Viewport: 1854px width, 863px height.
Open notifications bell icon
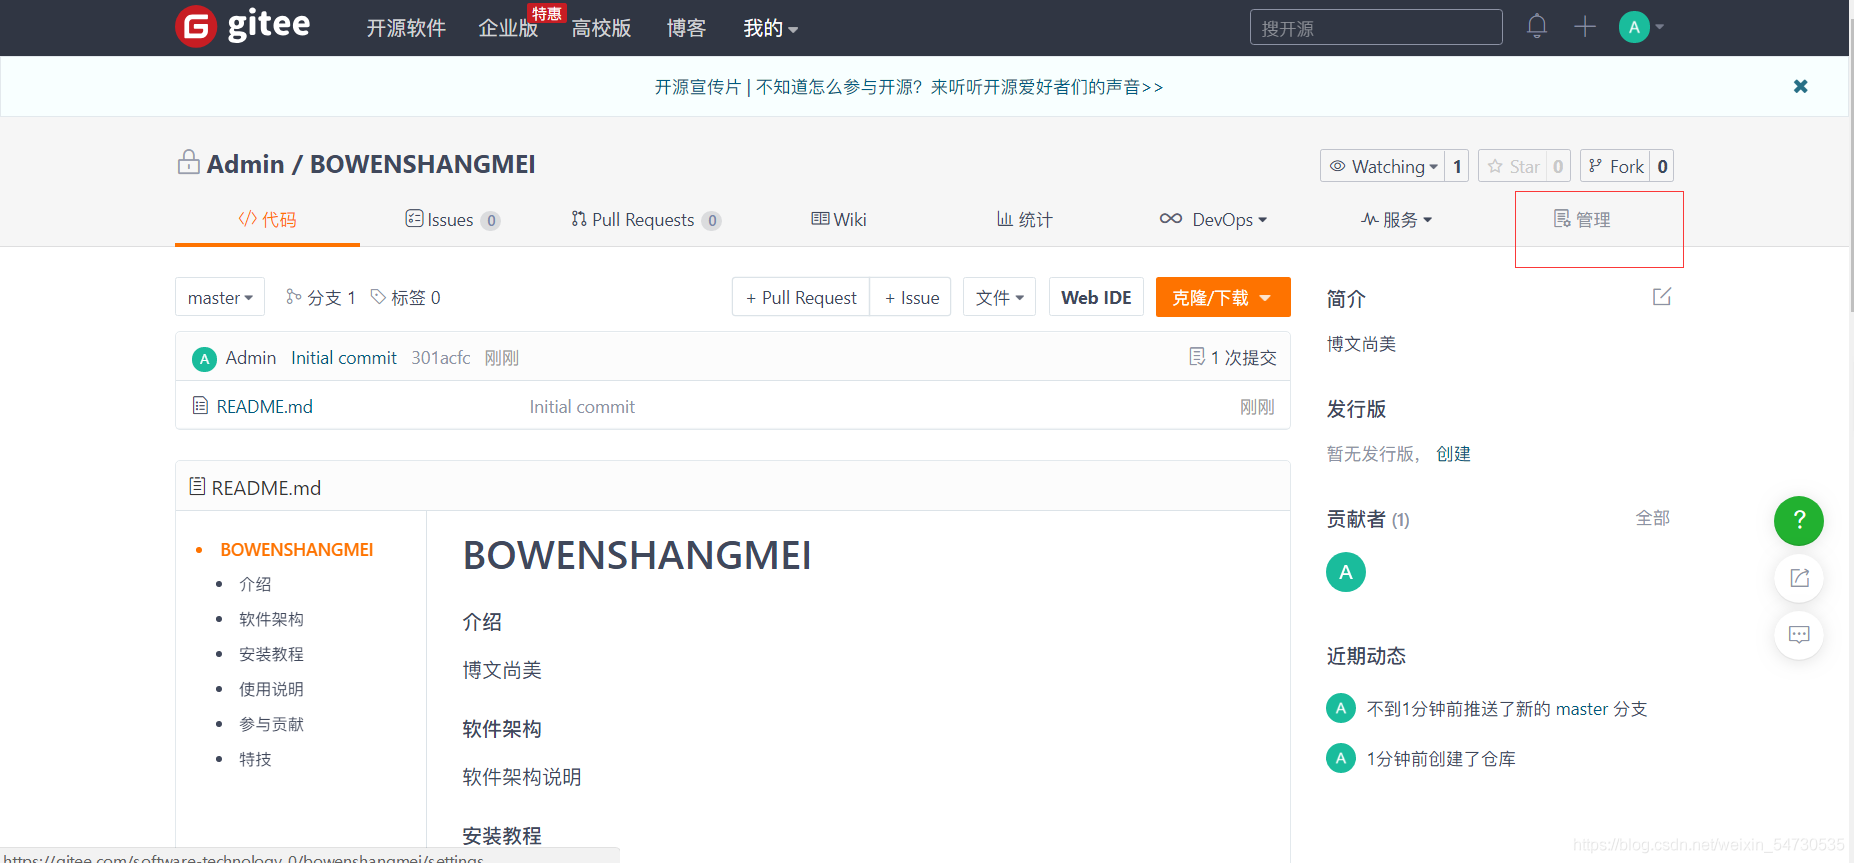click(x=1537, y=26)
